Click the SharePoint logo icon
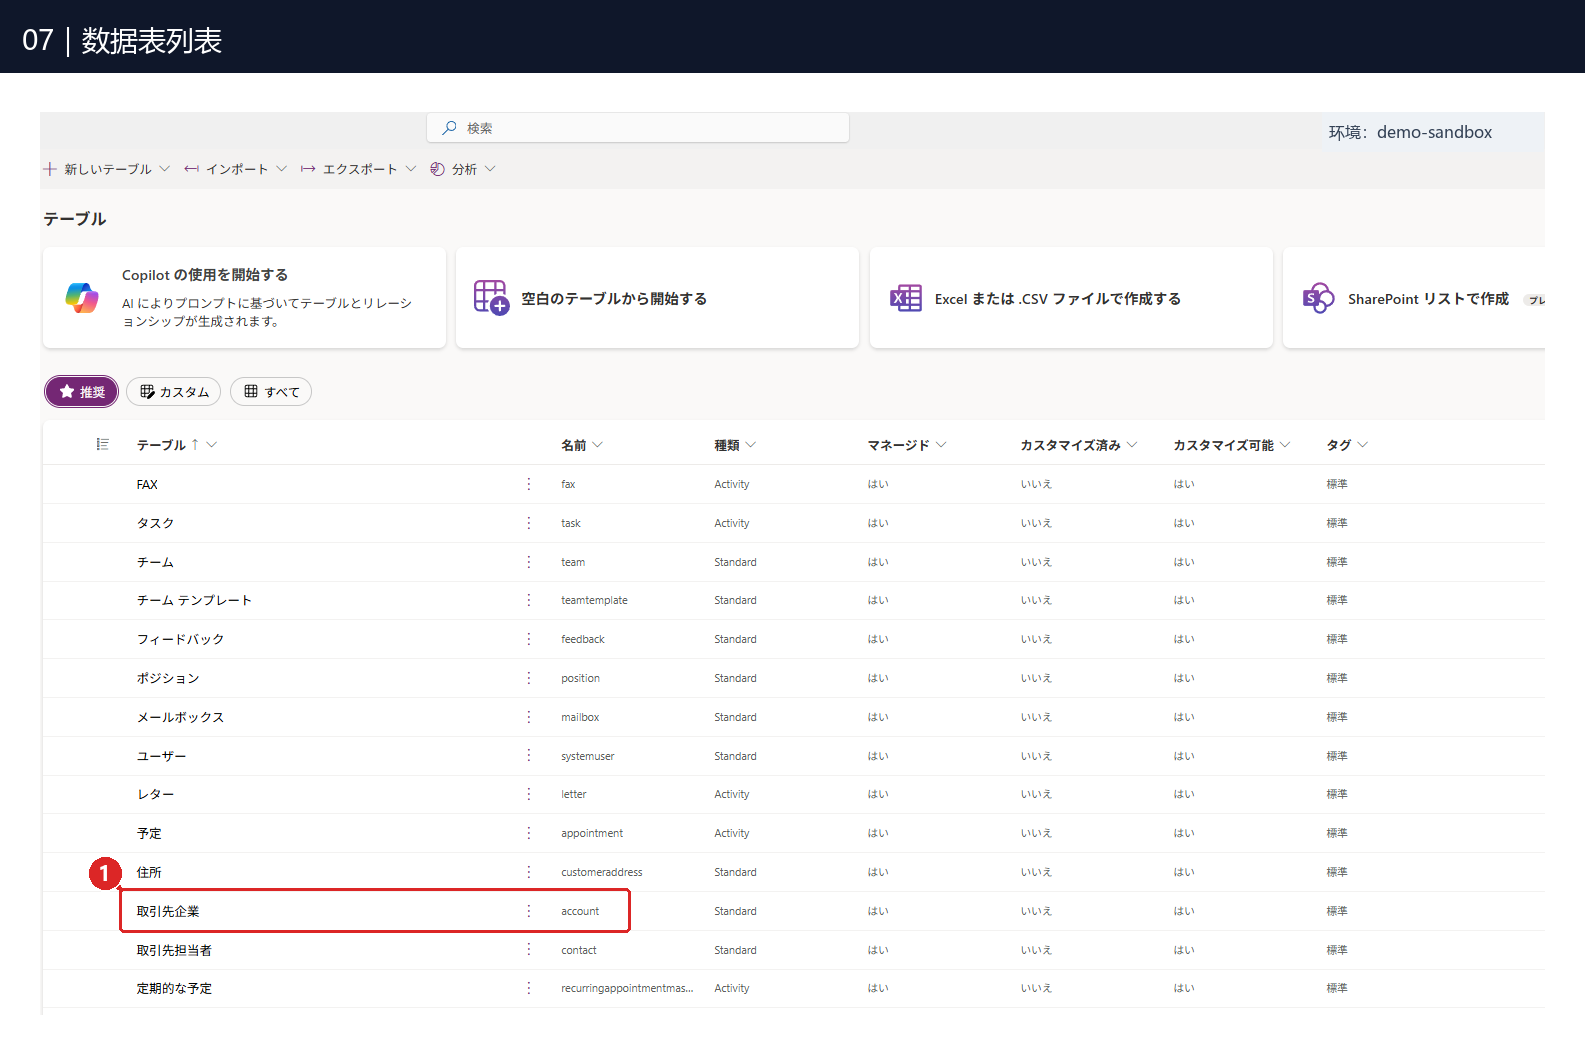The height and width of the screenshot is (1055, 1585). pos(1318,298)
